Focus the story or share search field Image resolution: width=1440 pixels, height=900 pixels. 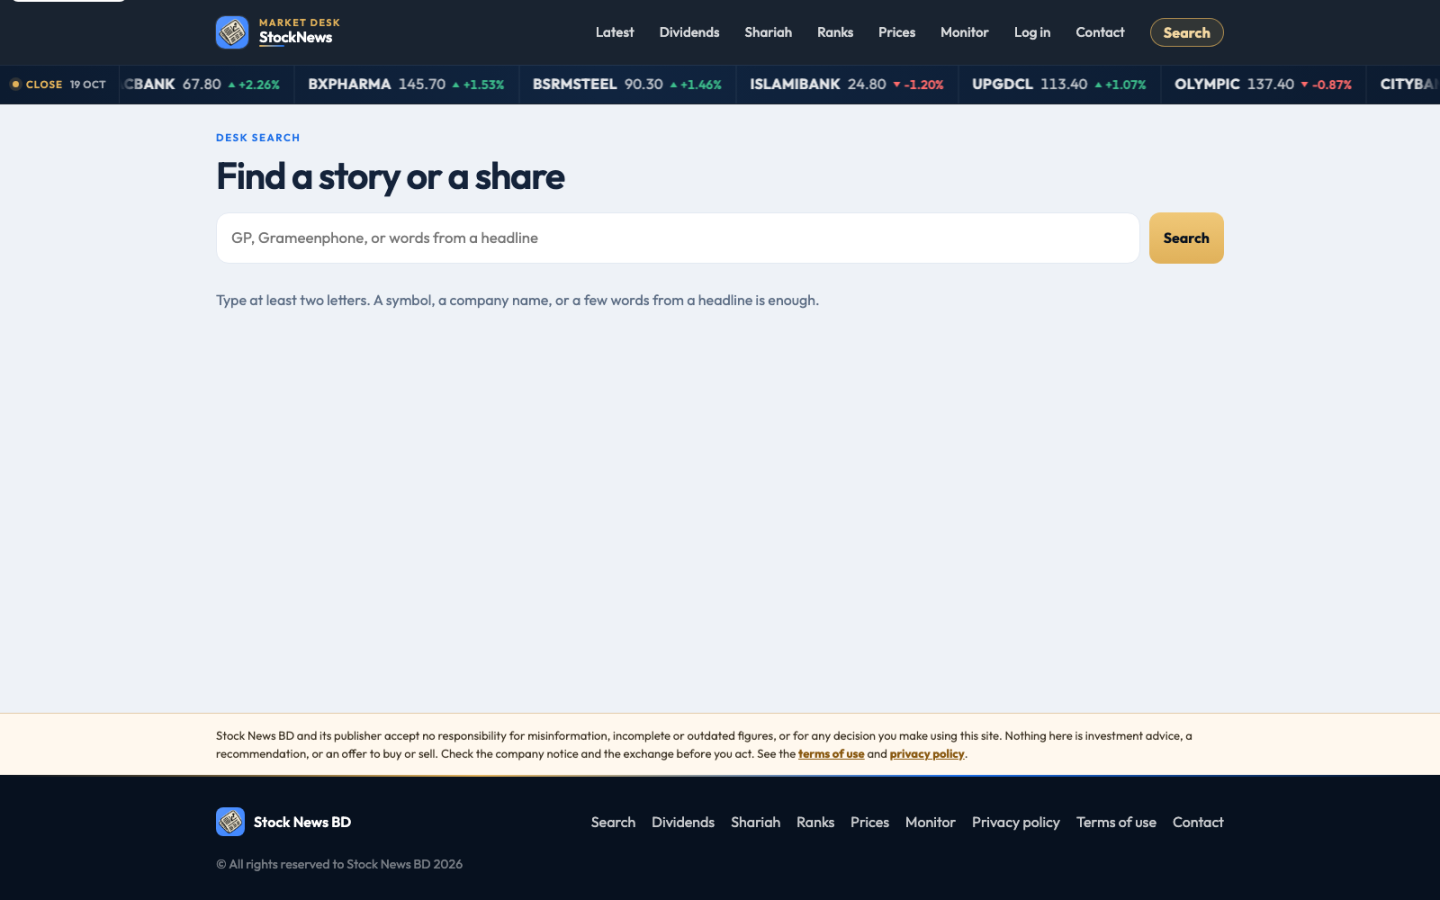click(x=678, y=238)
